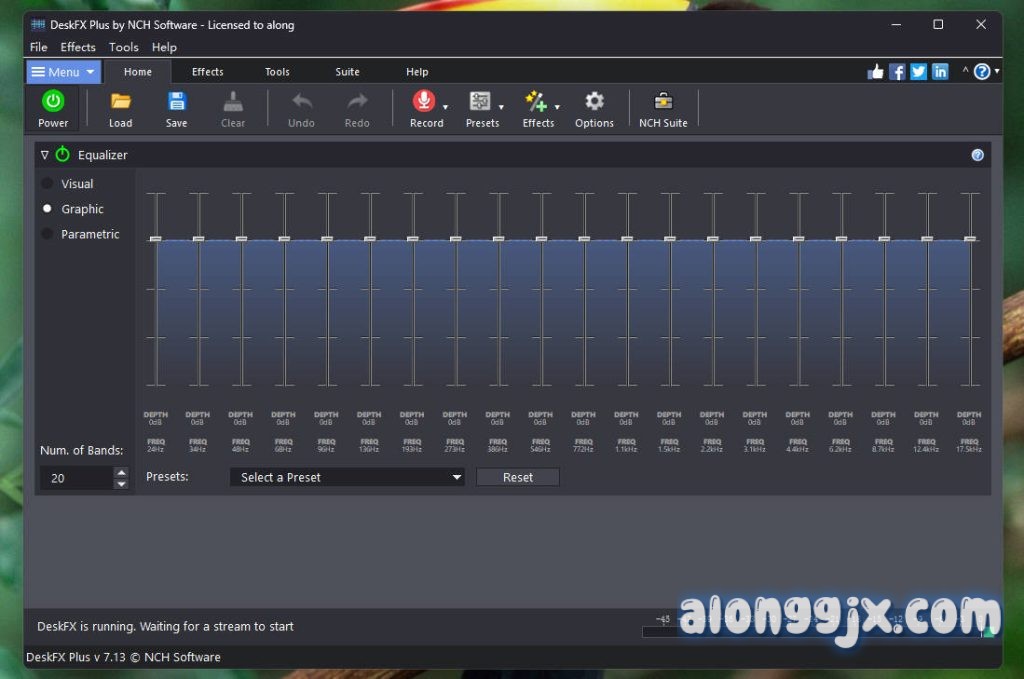
Task: Open Options via the gear icon
Action: [594, 101]
